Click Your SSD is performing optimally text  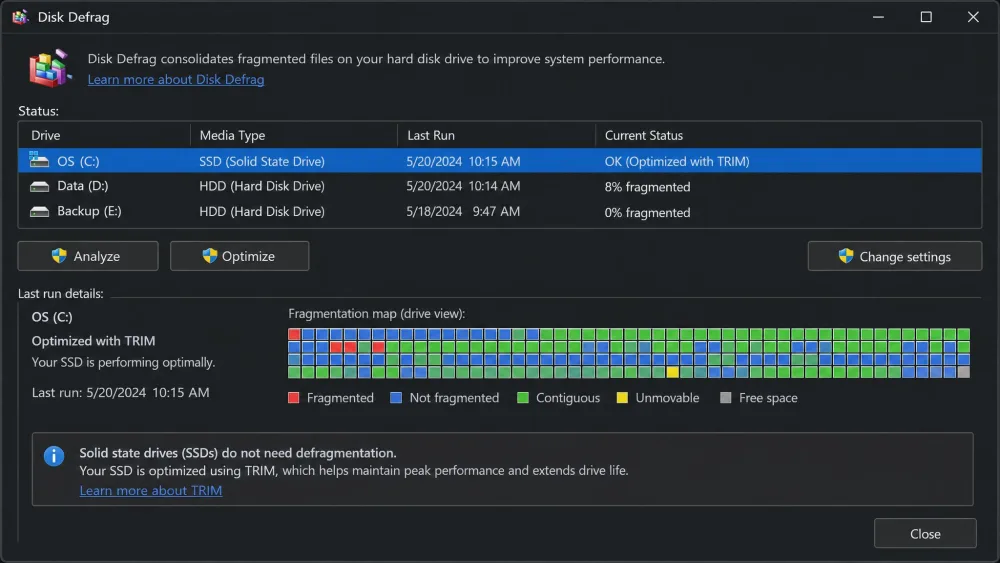pyautogui.click(x=123, y=362)
